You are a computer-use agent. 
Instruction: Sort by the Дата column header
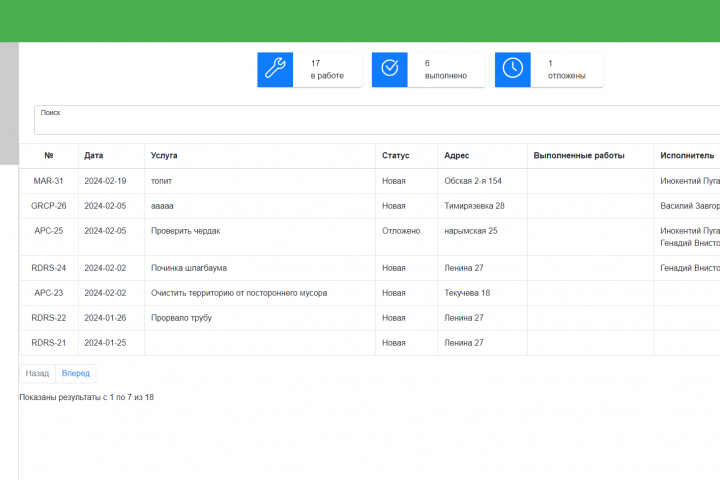94,156
